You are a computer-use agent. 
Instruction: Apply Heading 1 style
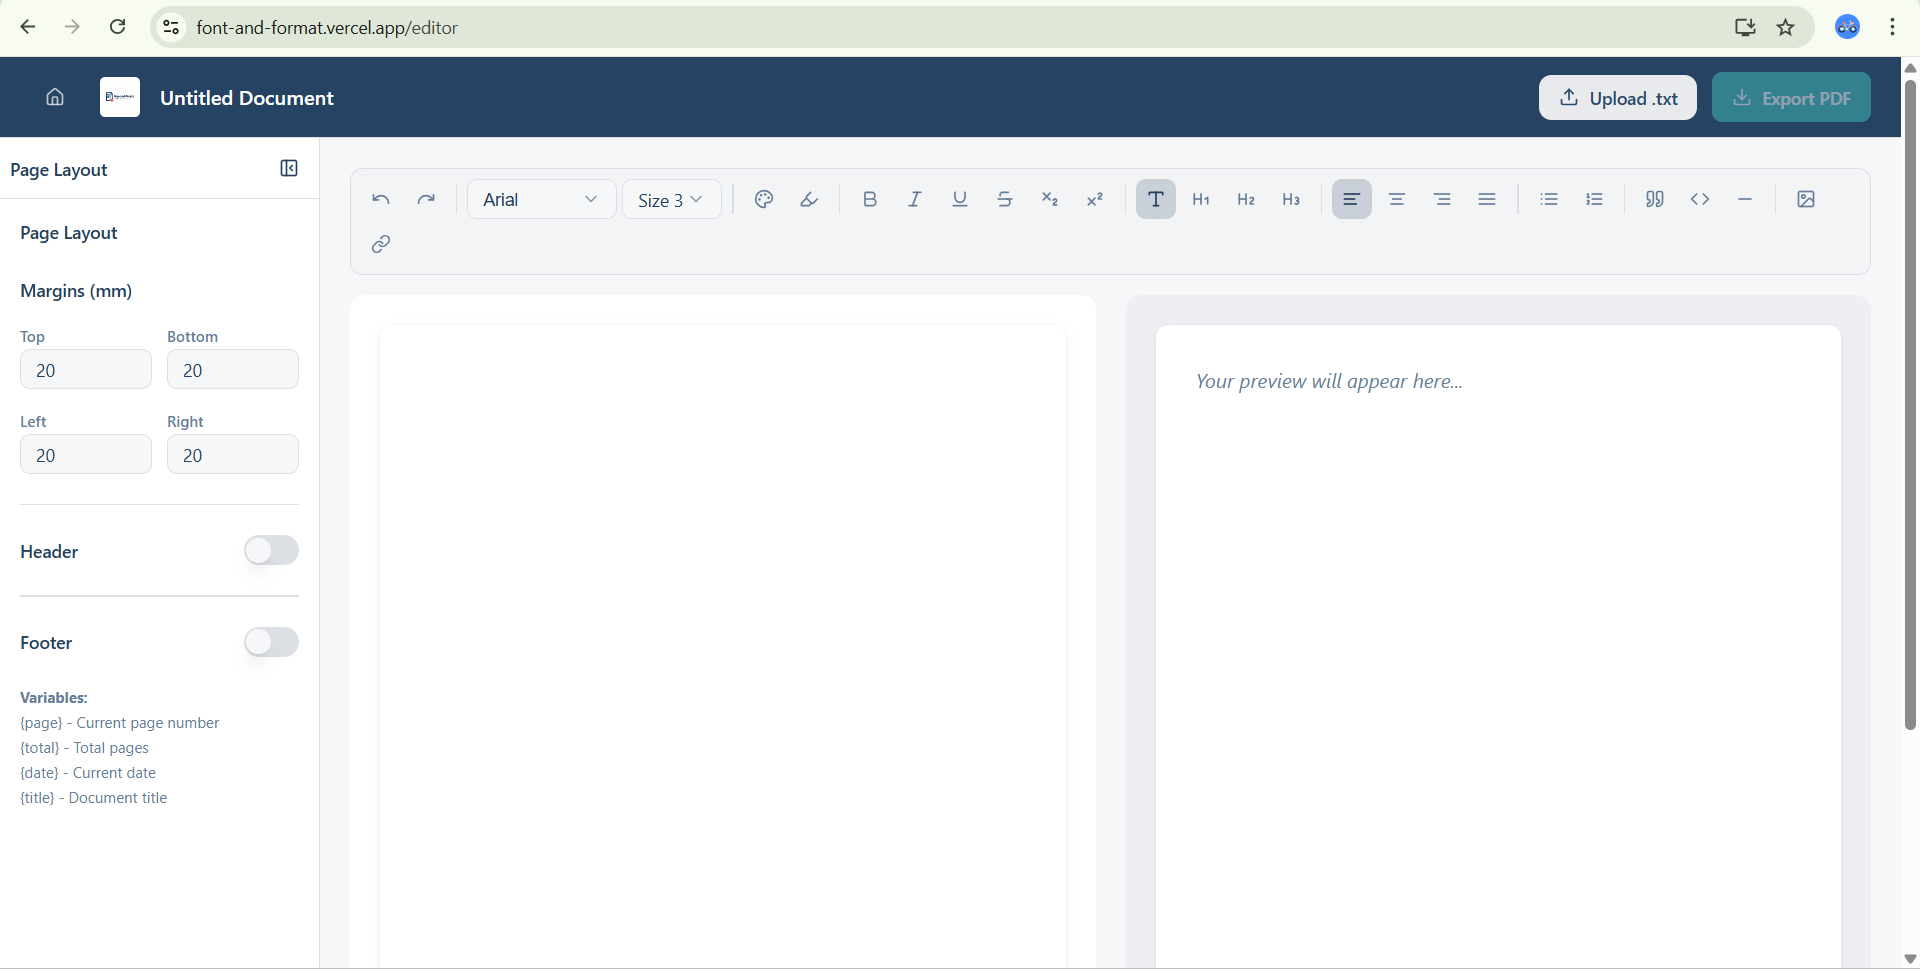pyautogui.click(x=1200, y=199)
